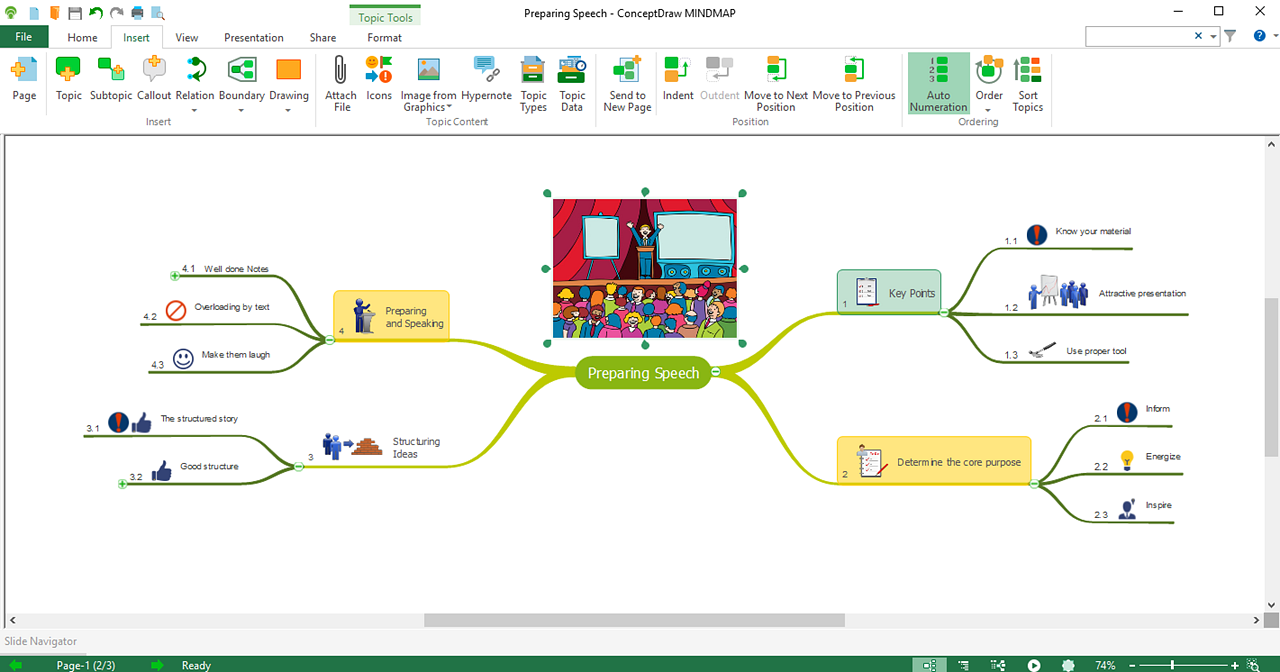Zoom out with the minus button
Viewport: 1280px width, 672px height.
click(x=1131, y=665)
